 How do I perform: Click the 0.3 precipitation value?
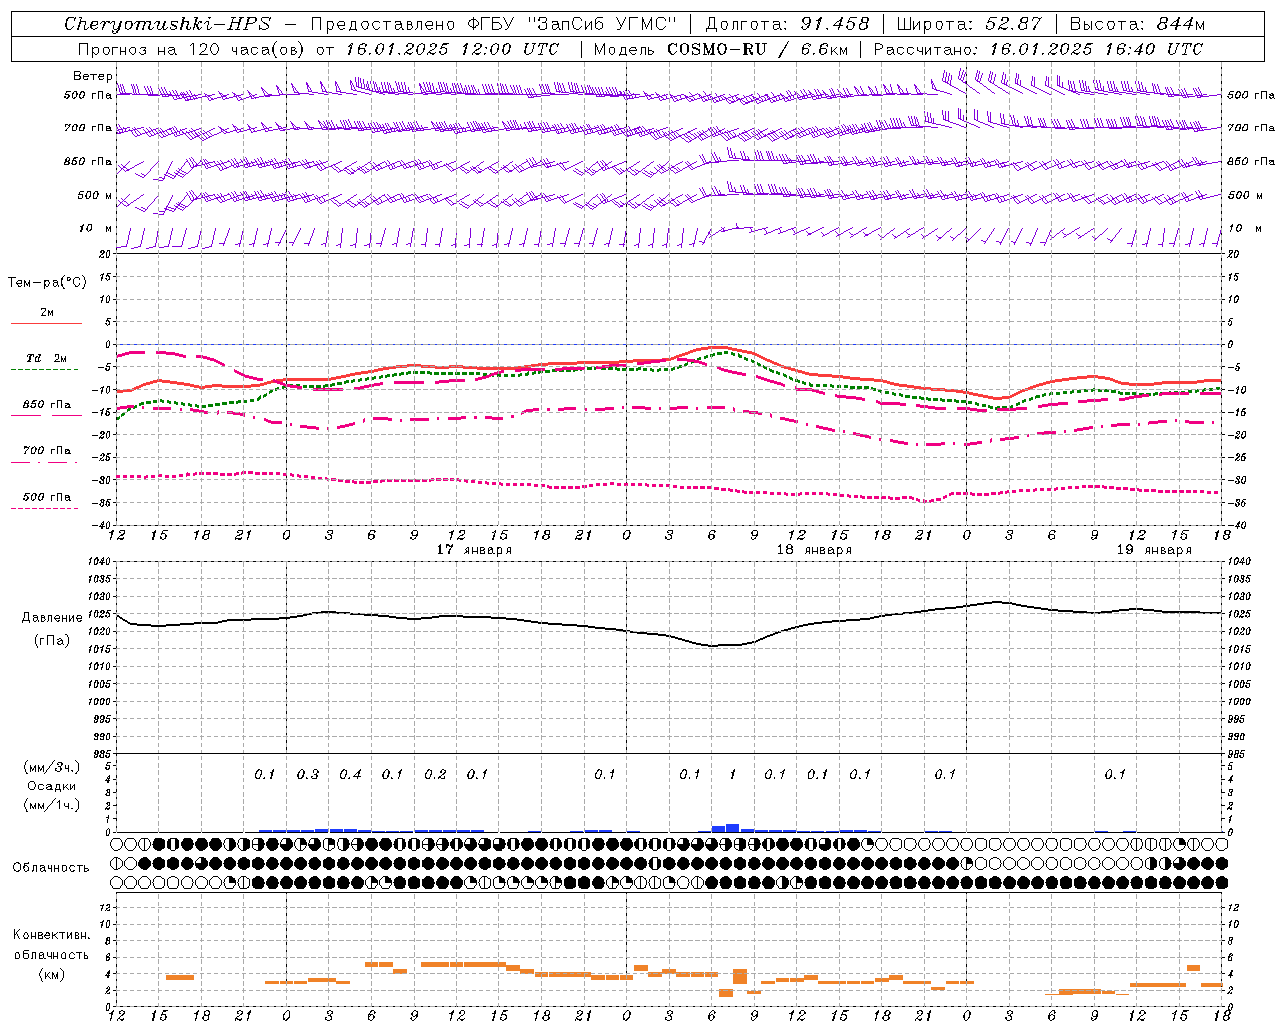307,775
